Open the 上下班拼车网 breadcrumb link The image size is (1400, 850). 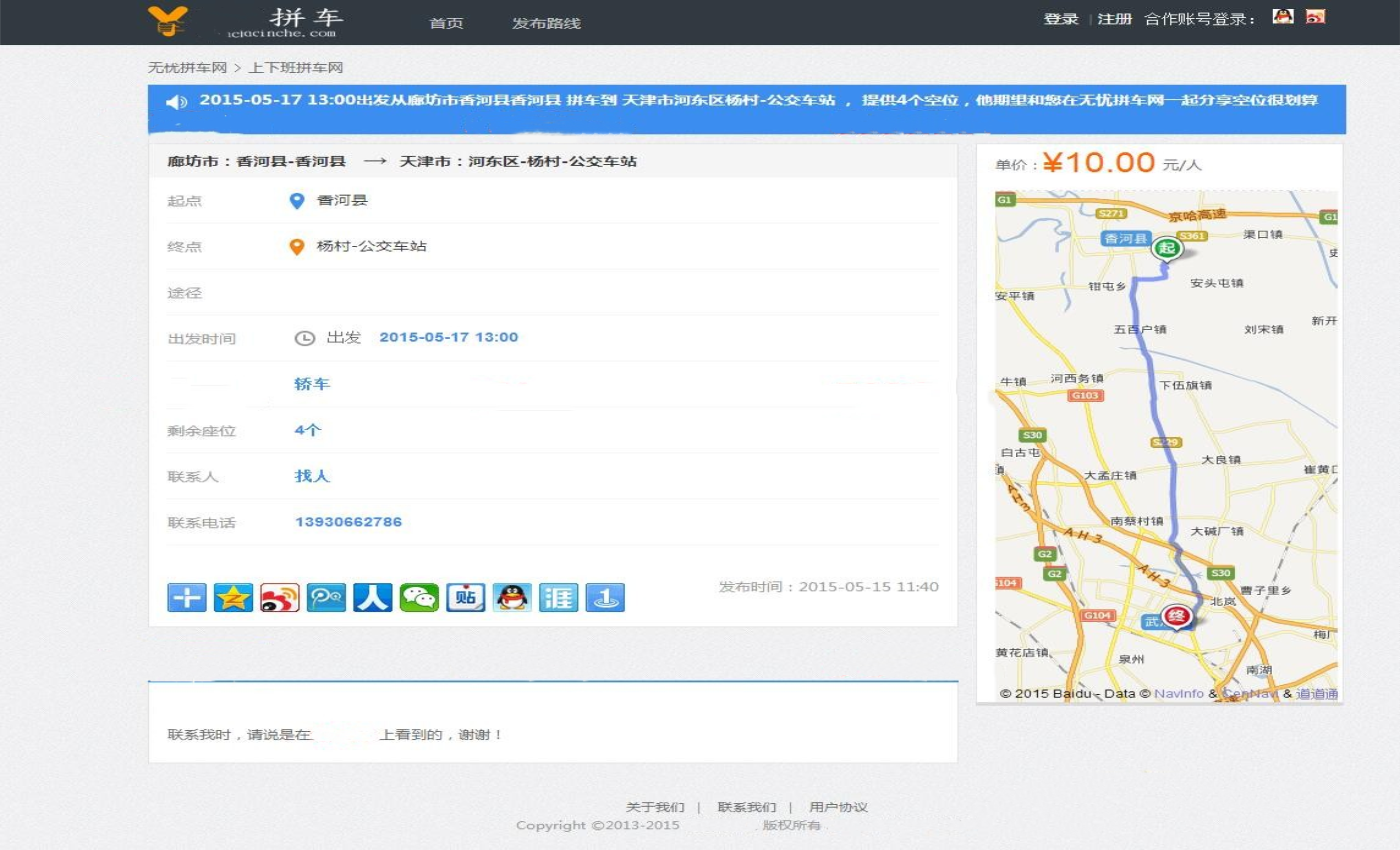pos(295,68)
